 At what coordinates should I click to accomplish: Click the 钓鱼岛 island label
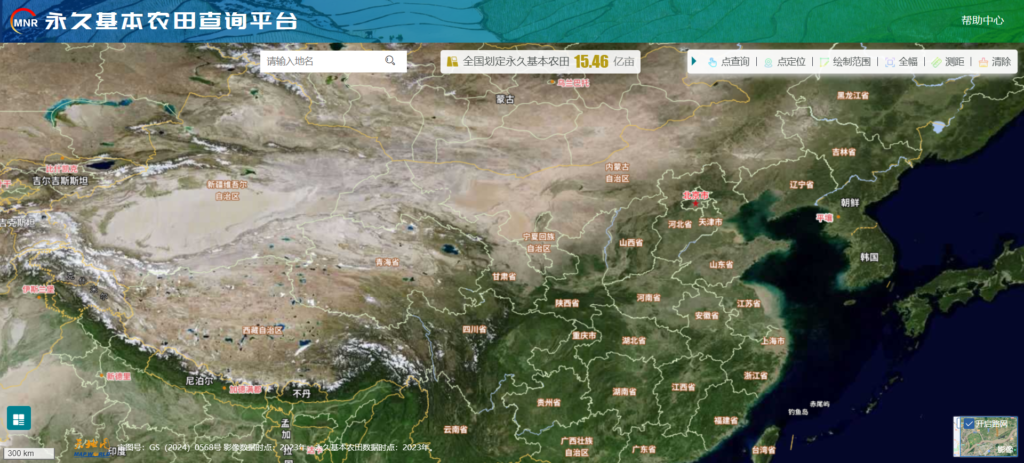pos(798,412)
